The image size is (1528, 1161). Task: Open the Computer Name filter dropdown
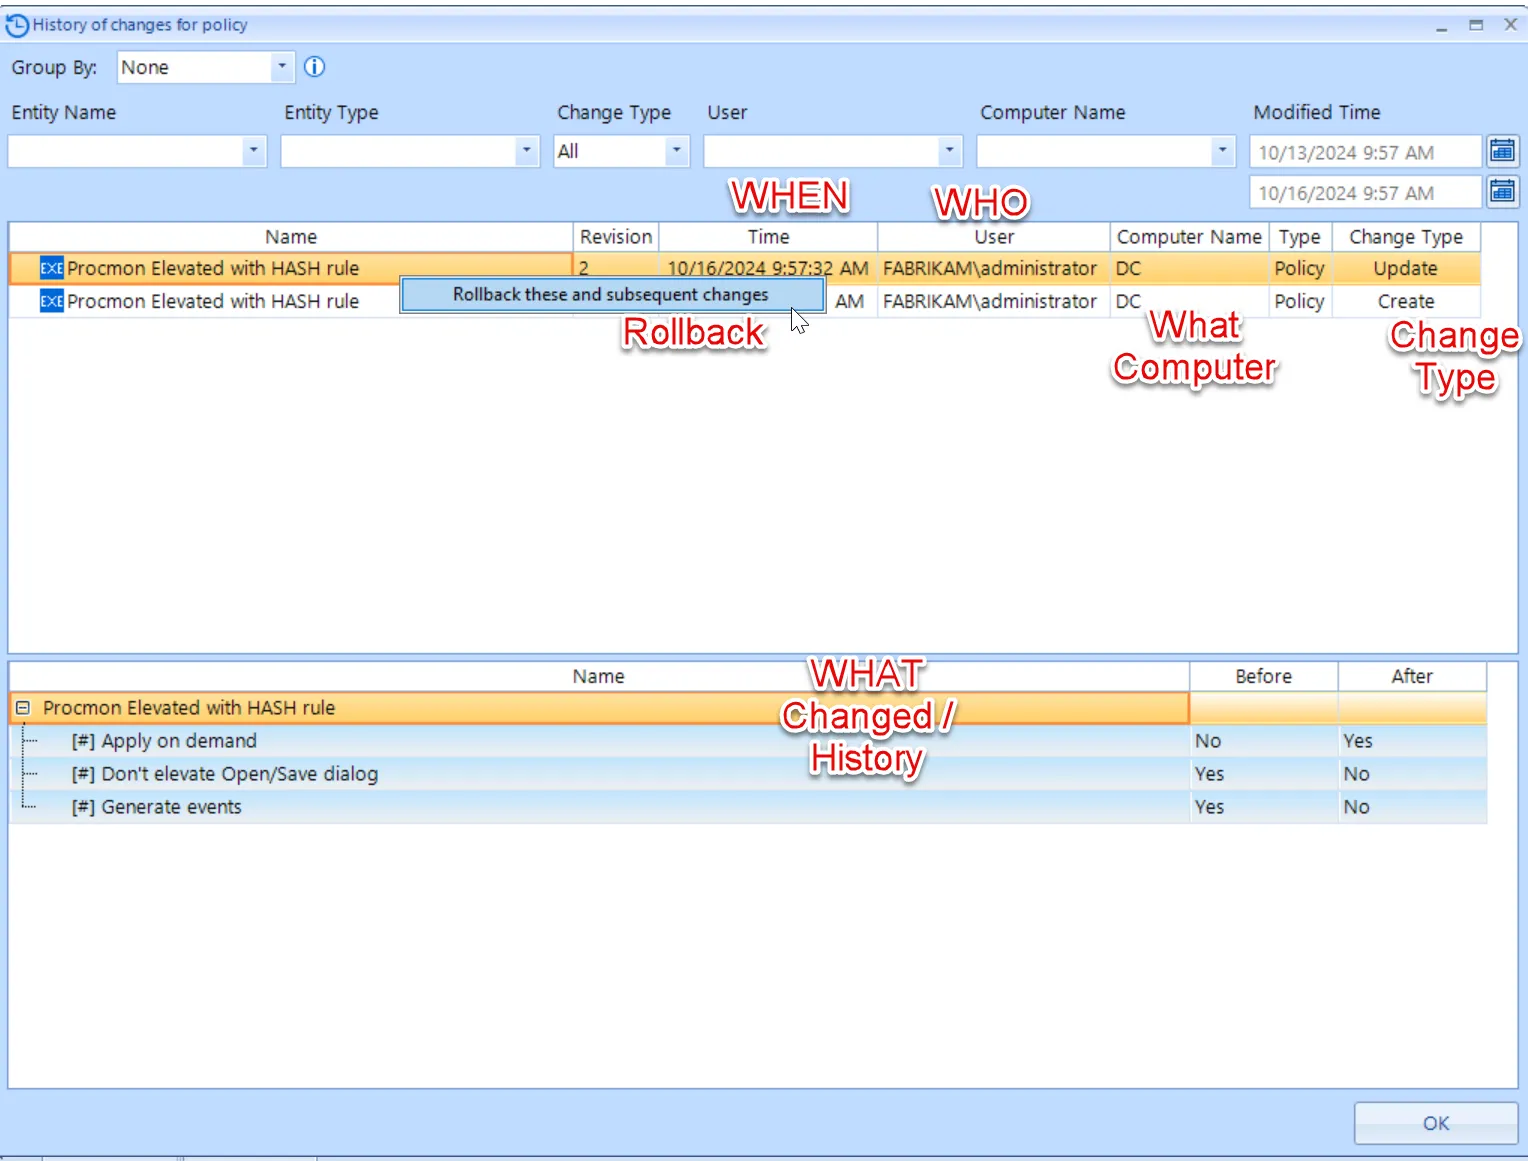pos(1222,151)
